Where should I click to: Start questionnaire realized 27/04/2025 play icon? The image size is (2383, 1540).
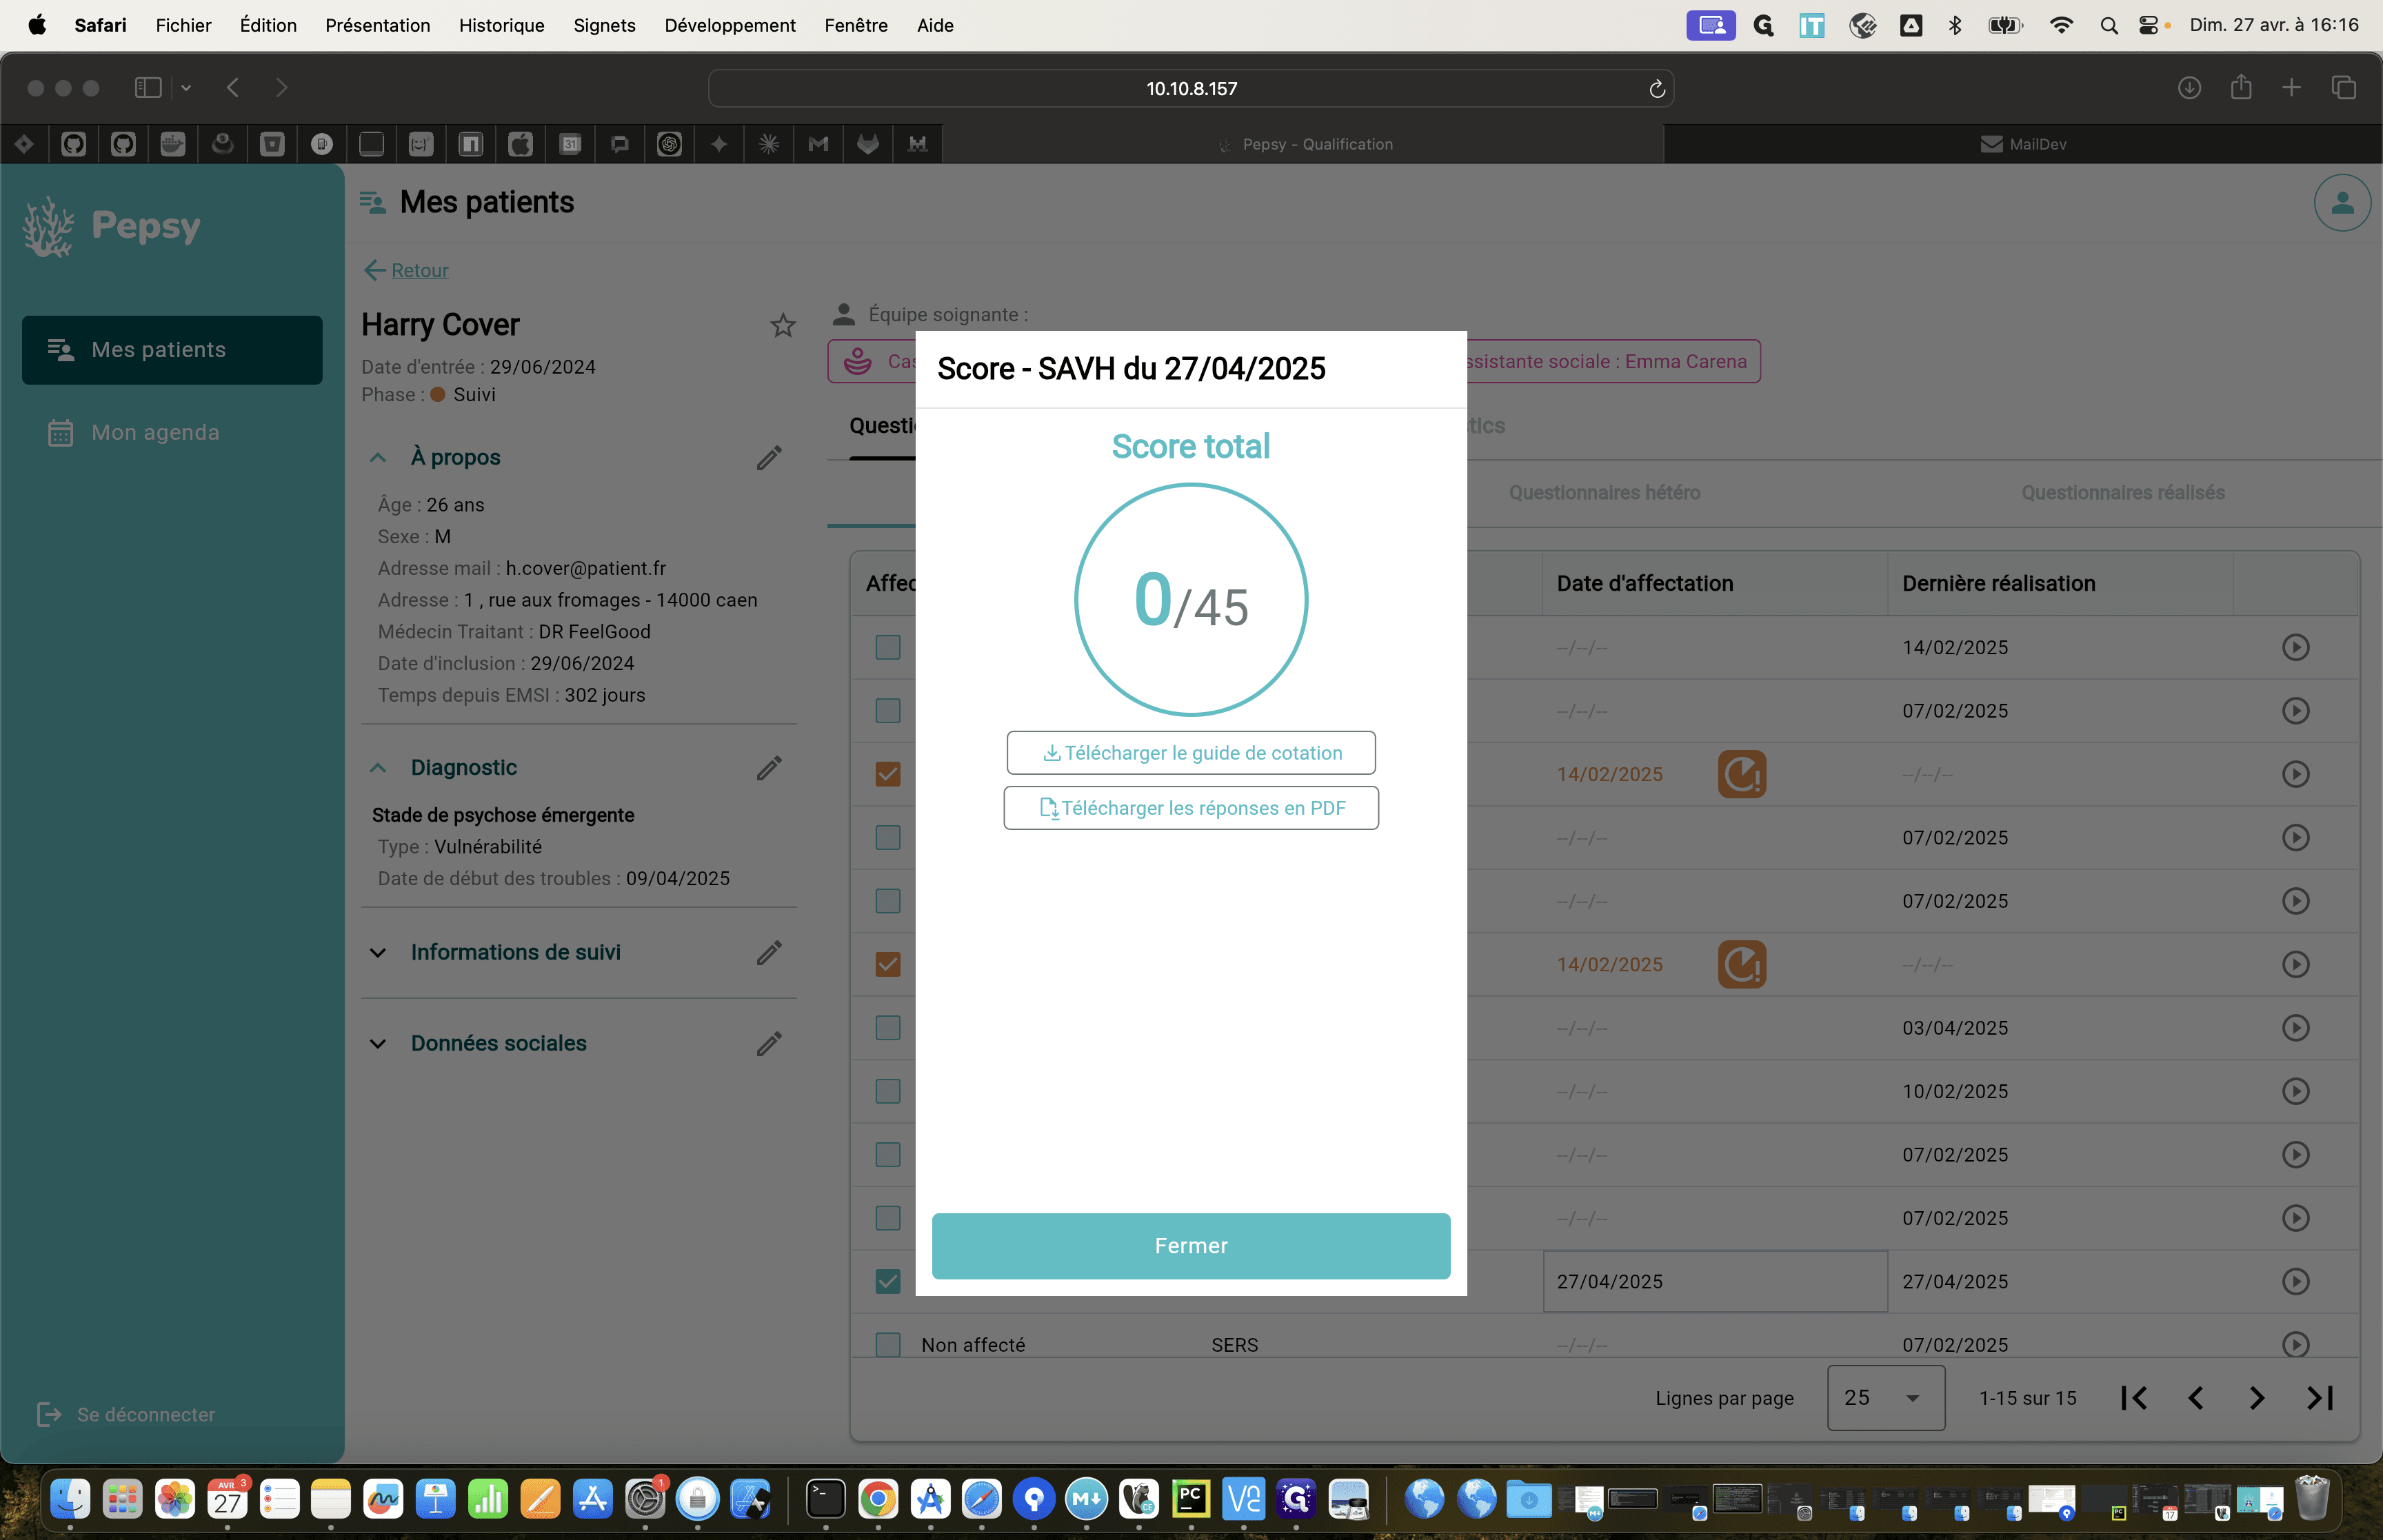coord(2295,1281)
